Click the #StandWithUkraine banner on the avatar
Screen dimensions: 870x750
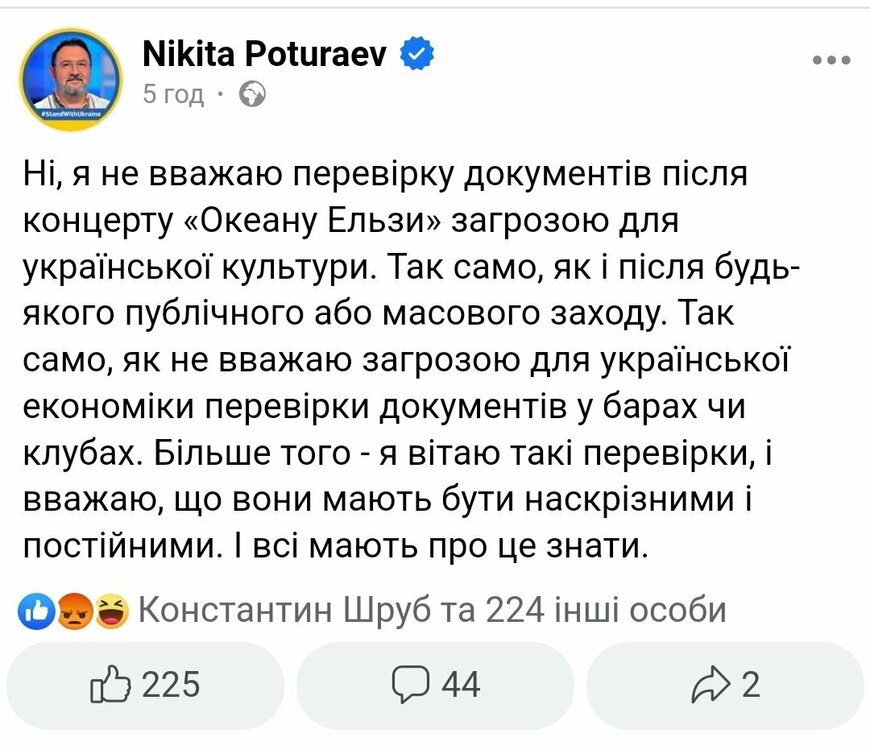(x=69, y=115)
